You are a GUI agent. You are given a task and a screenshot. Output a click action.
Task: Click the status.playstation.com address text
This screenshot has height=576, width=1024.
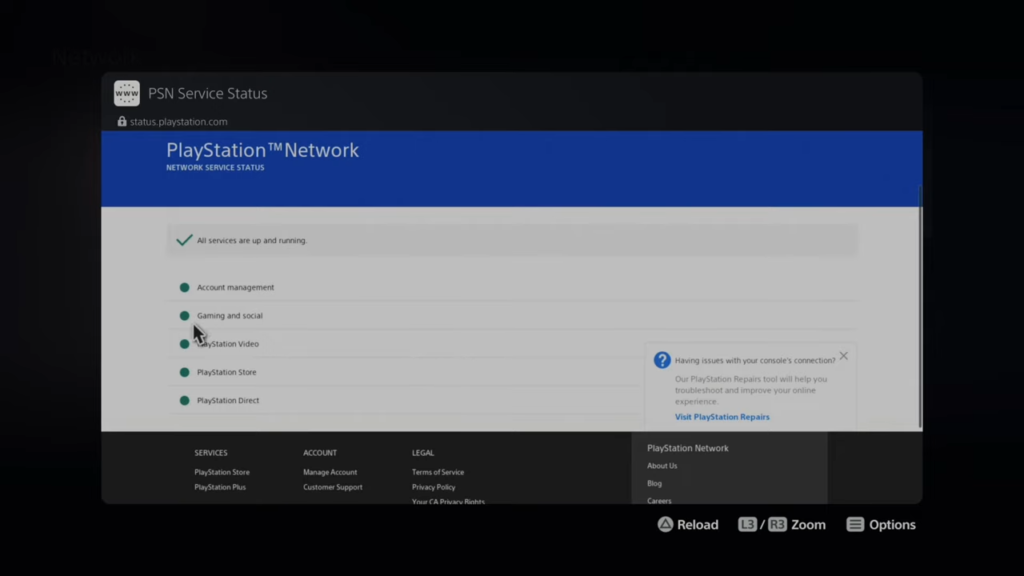pyautogui.click(x=178, y=121)
